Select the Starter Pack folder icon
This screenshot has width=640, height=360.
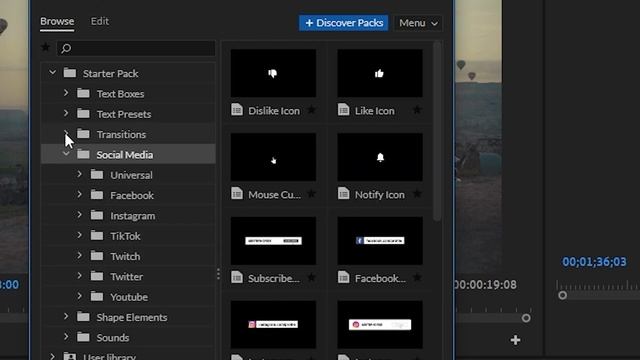pyautogui.click(x=70, y=73)
